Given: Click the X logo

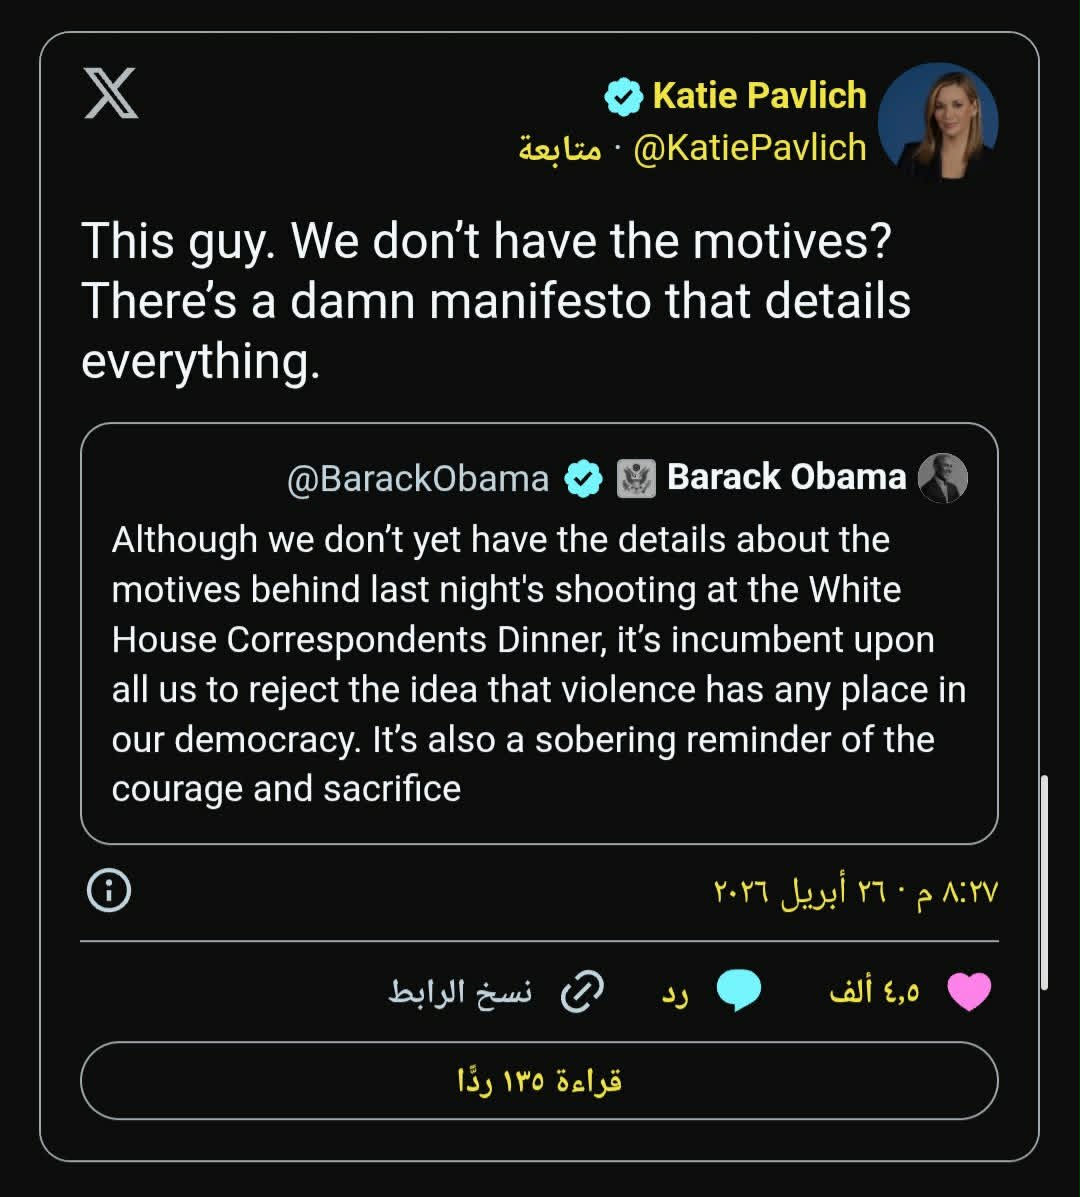Looking at the screenshot, I should (x=110, y=95).
